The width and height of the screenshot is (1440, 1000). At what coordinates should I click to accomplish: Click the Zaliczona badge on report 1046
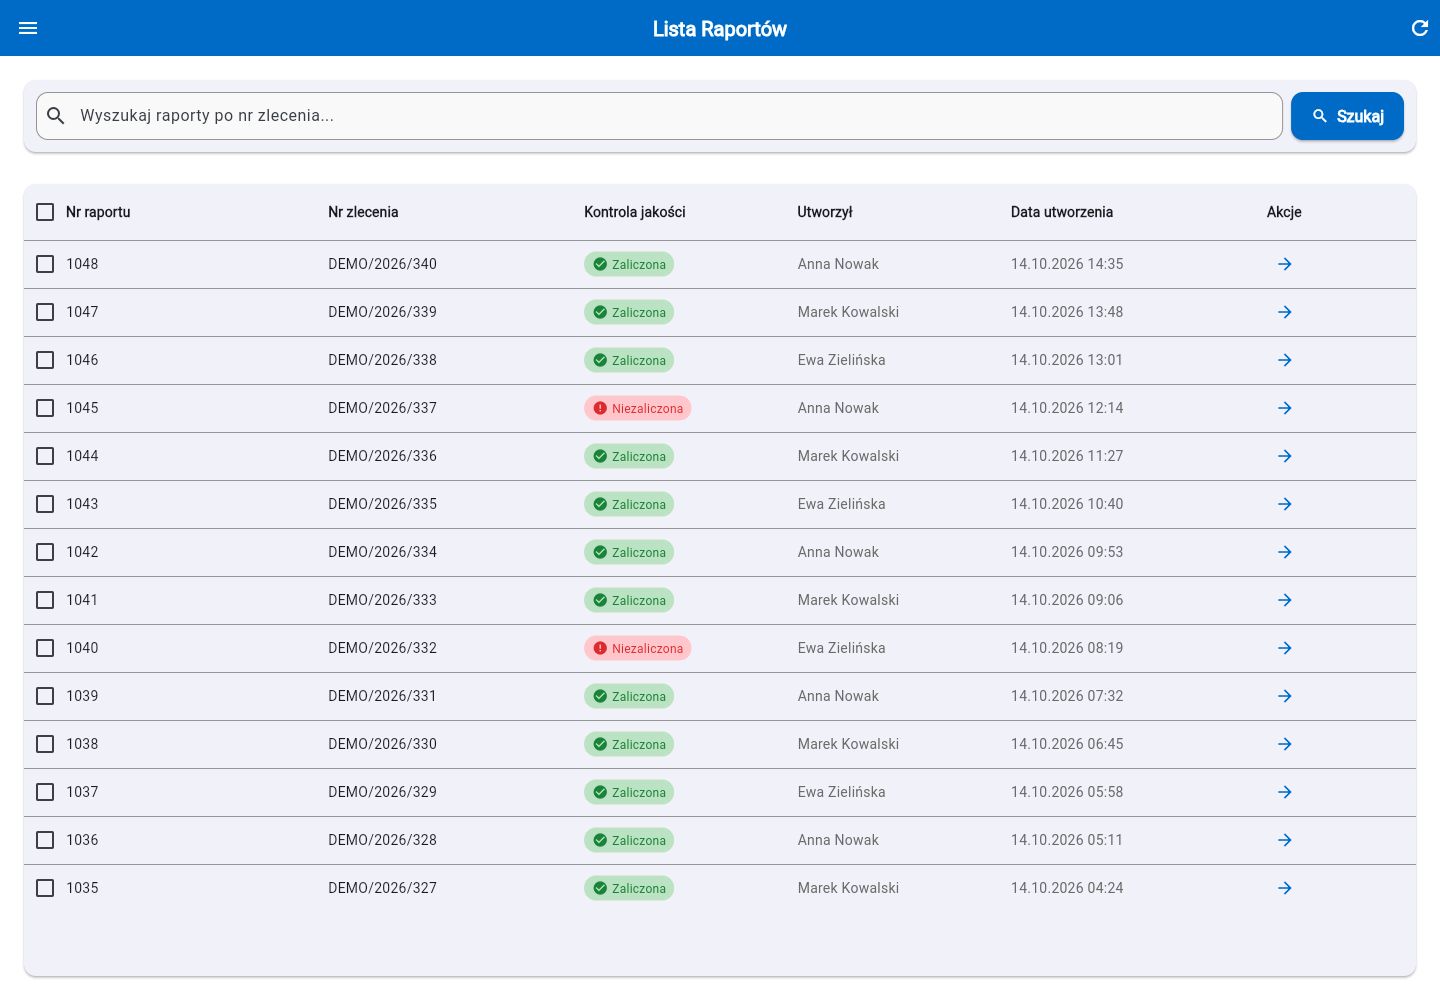pos(629,360)
